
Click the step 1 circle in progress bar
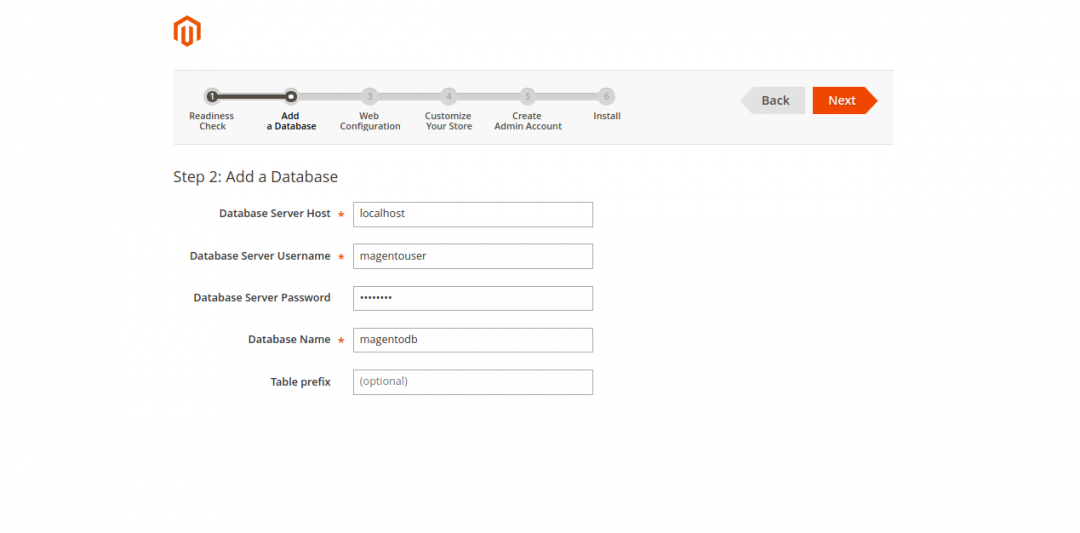212,97
